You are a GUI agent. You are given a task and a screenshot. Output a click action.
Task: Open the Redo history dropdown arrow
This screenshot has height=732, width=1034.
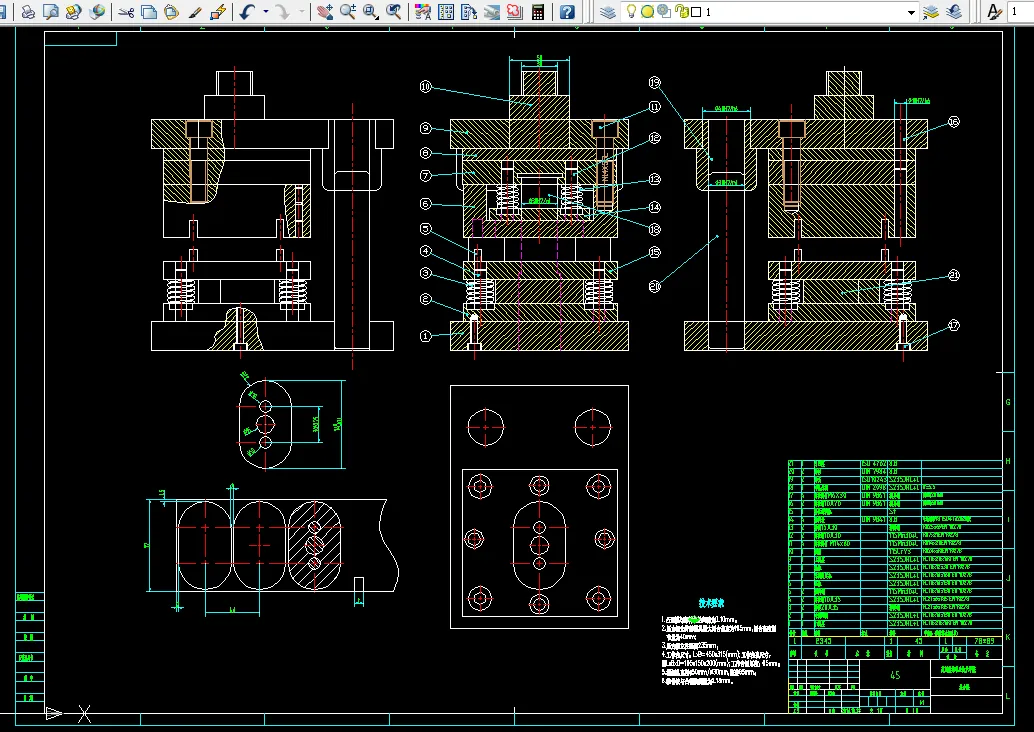point(303,12)
